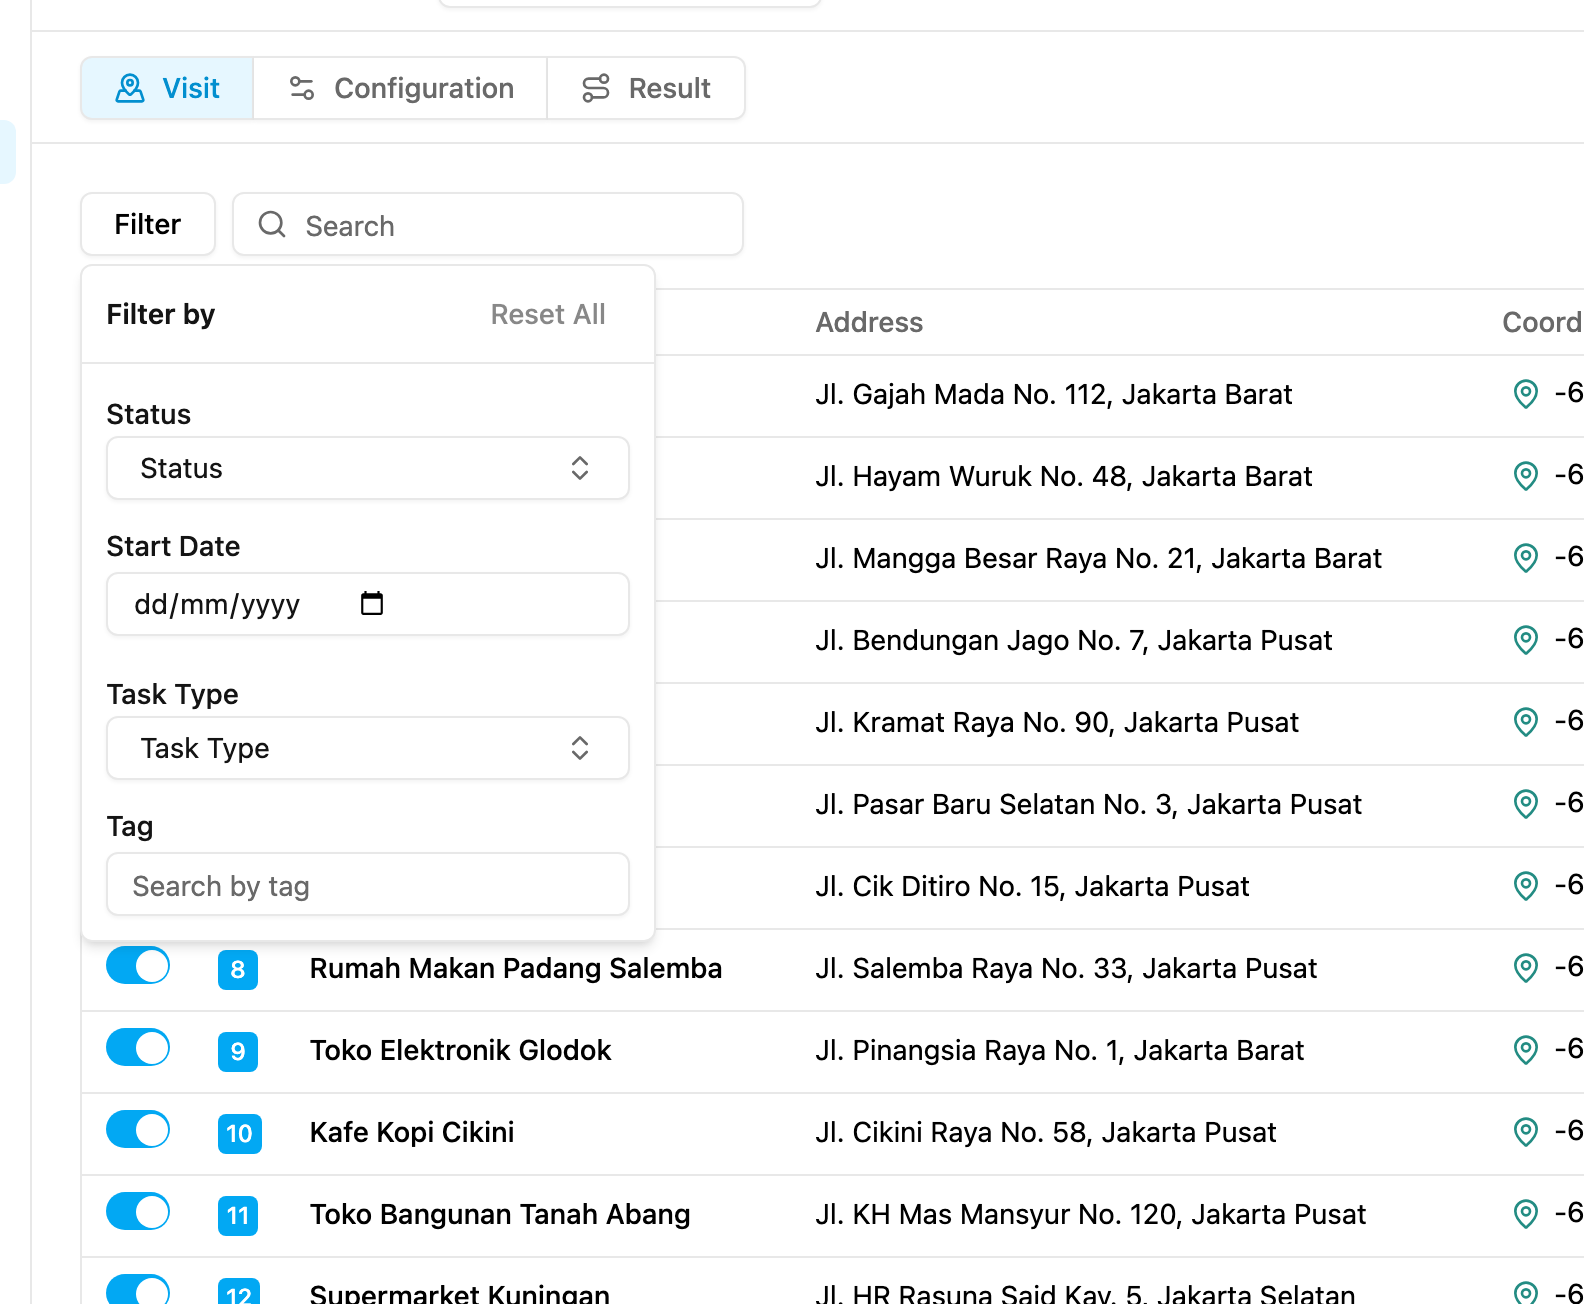
Task: Disable the Toko Elektronik Glodok toggle
Action: 138,1048
